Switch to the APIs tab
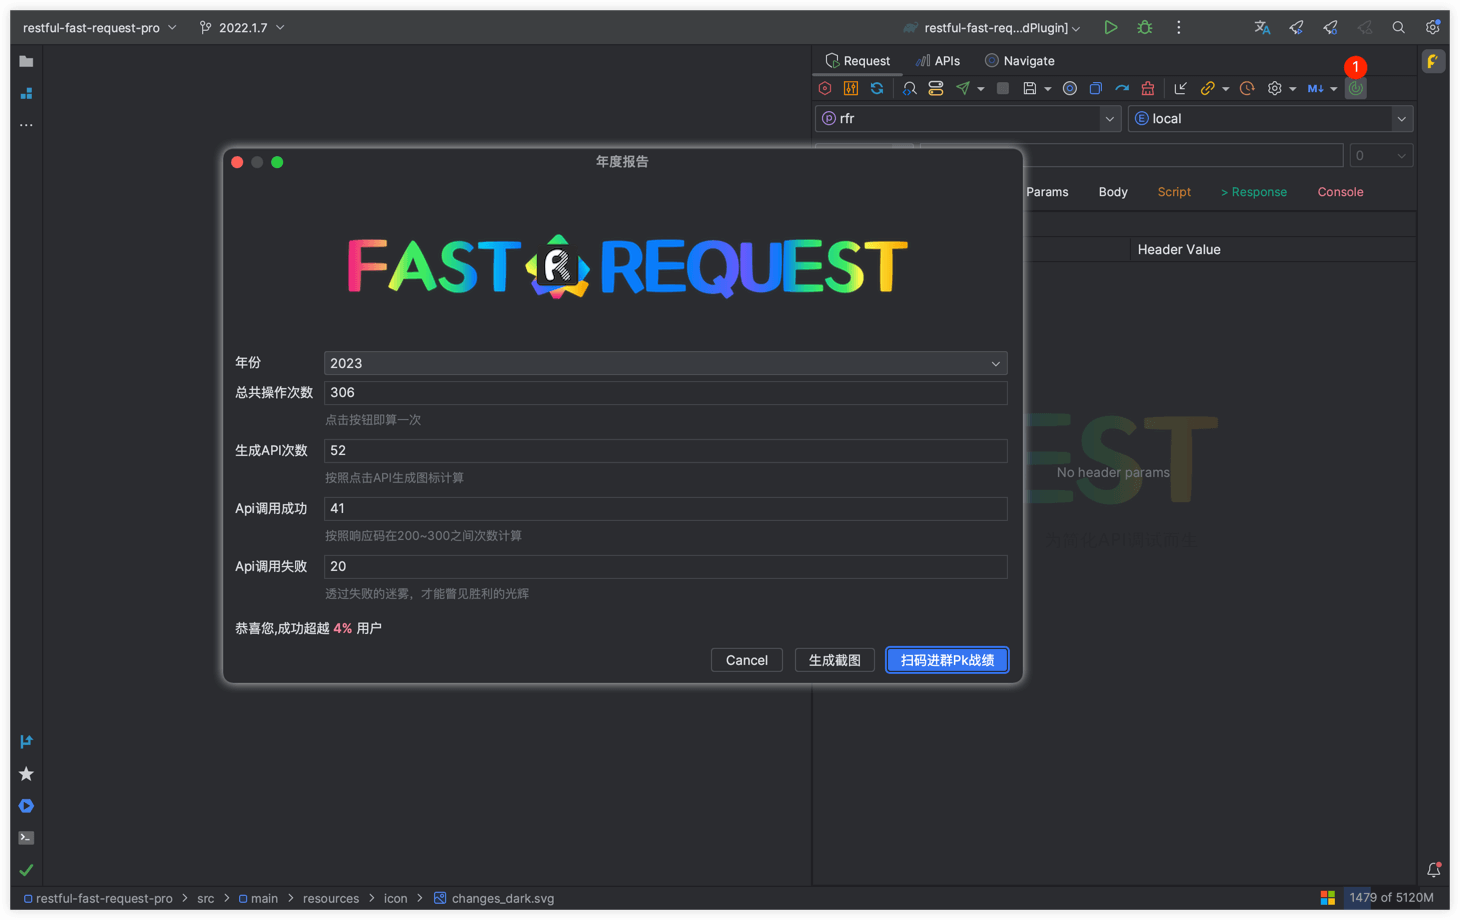Viewport: 1460px width, 920px height. [x=938, y=61]
